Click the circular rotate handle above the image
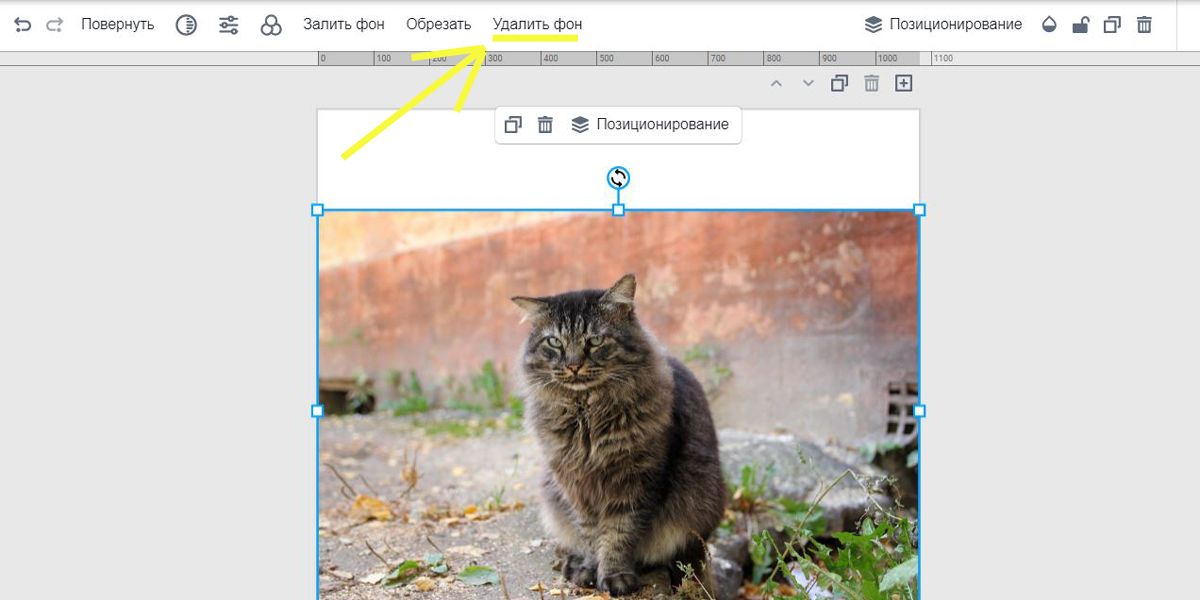The image size is (1200, 600). [618, 178]
